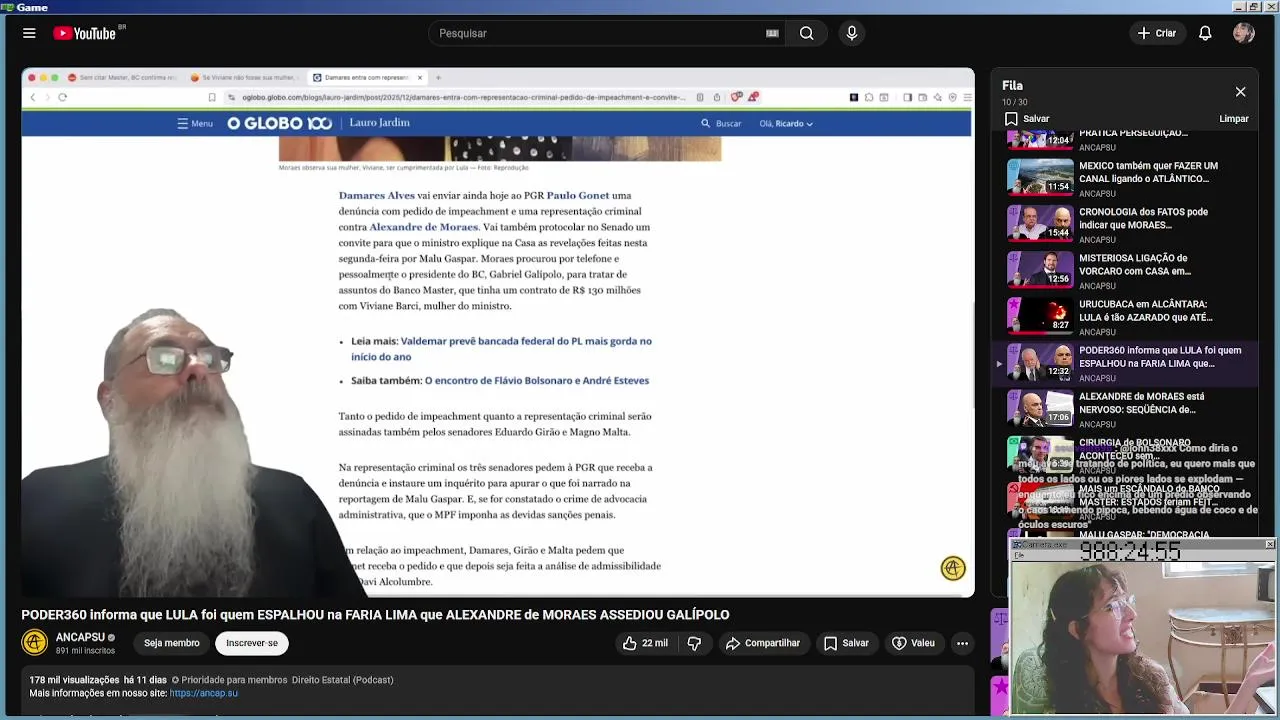Open the ANCAPSU channel name link
This screenshot has width=1280, height=720.
[80, 637]
